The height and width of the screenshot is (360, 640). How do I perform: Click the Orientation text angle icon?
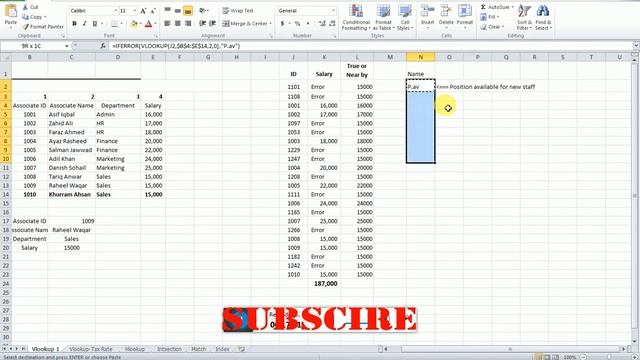202,11
